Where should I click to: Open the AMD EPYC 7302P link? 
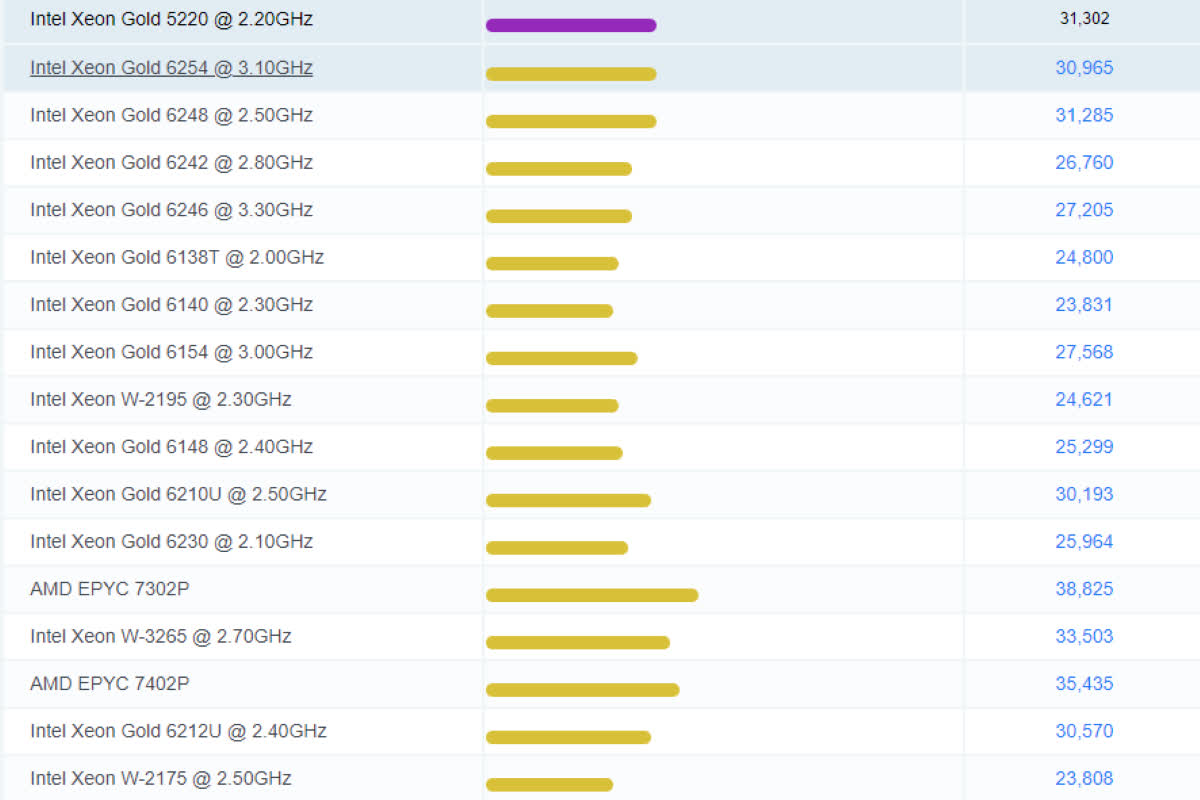coord(110,589)
